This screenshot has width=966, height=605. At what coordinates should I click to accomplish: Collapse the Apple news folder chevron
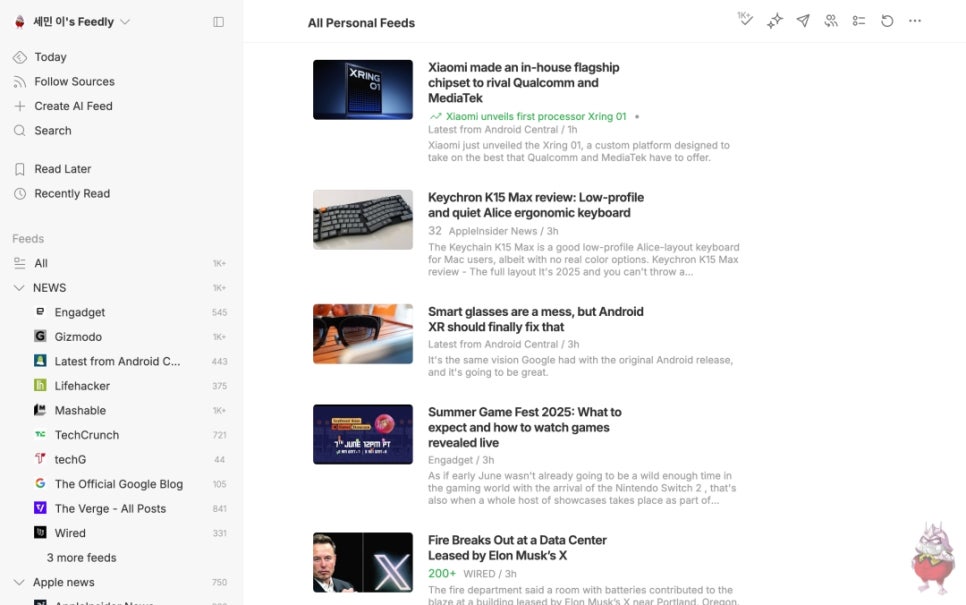click(x=19, y=582)
